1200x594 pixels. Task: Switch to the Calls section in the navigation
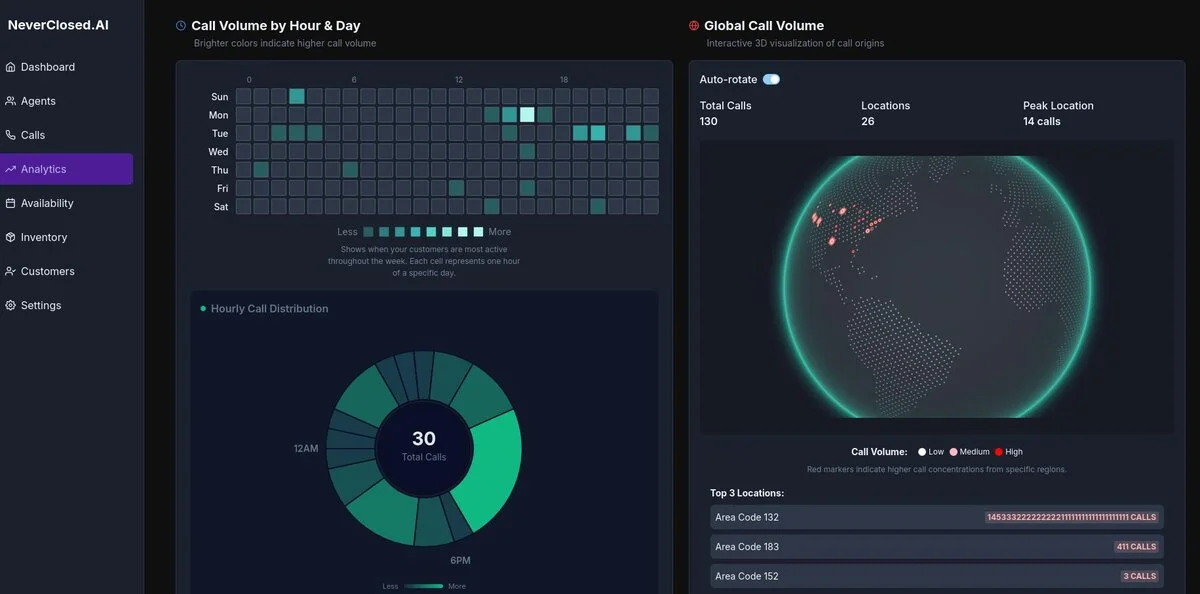(35, 135)
